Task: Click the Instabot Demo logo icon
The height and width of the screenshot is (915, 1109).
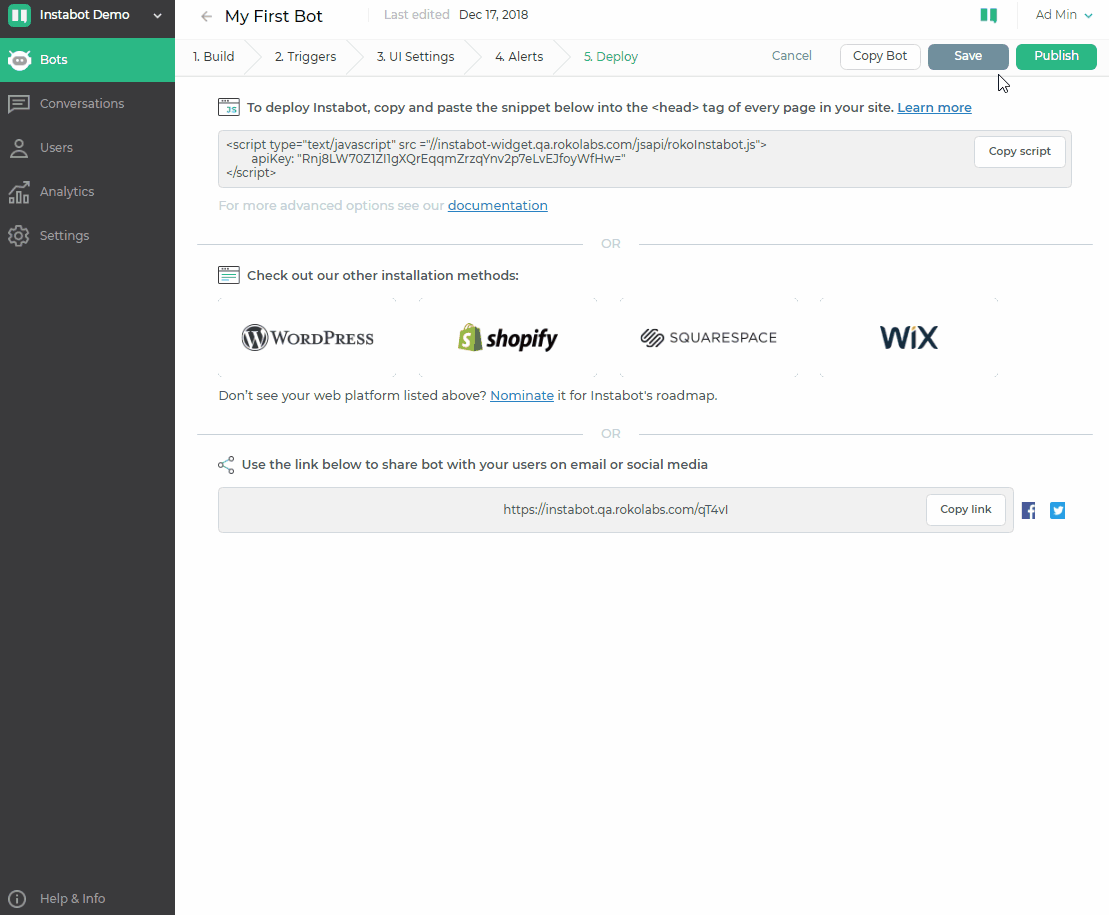Action: 19,15
